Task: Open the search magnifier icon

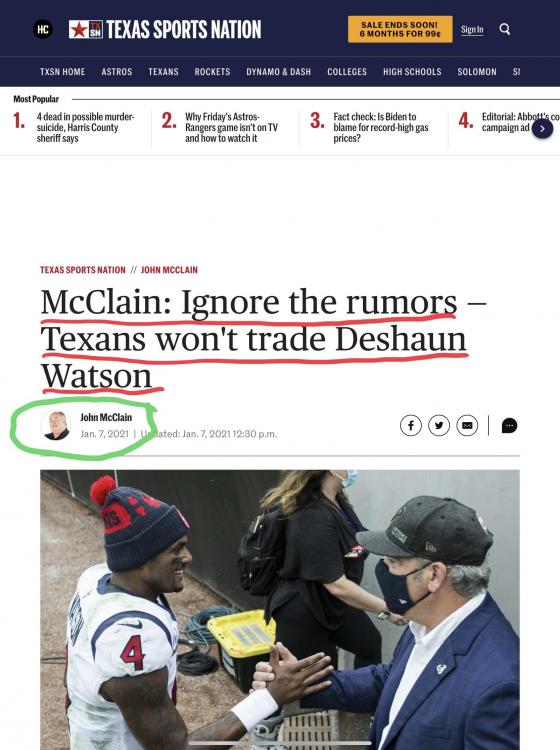Action: [505, 29]
